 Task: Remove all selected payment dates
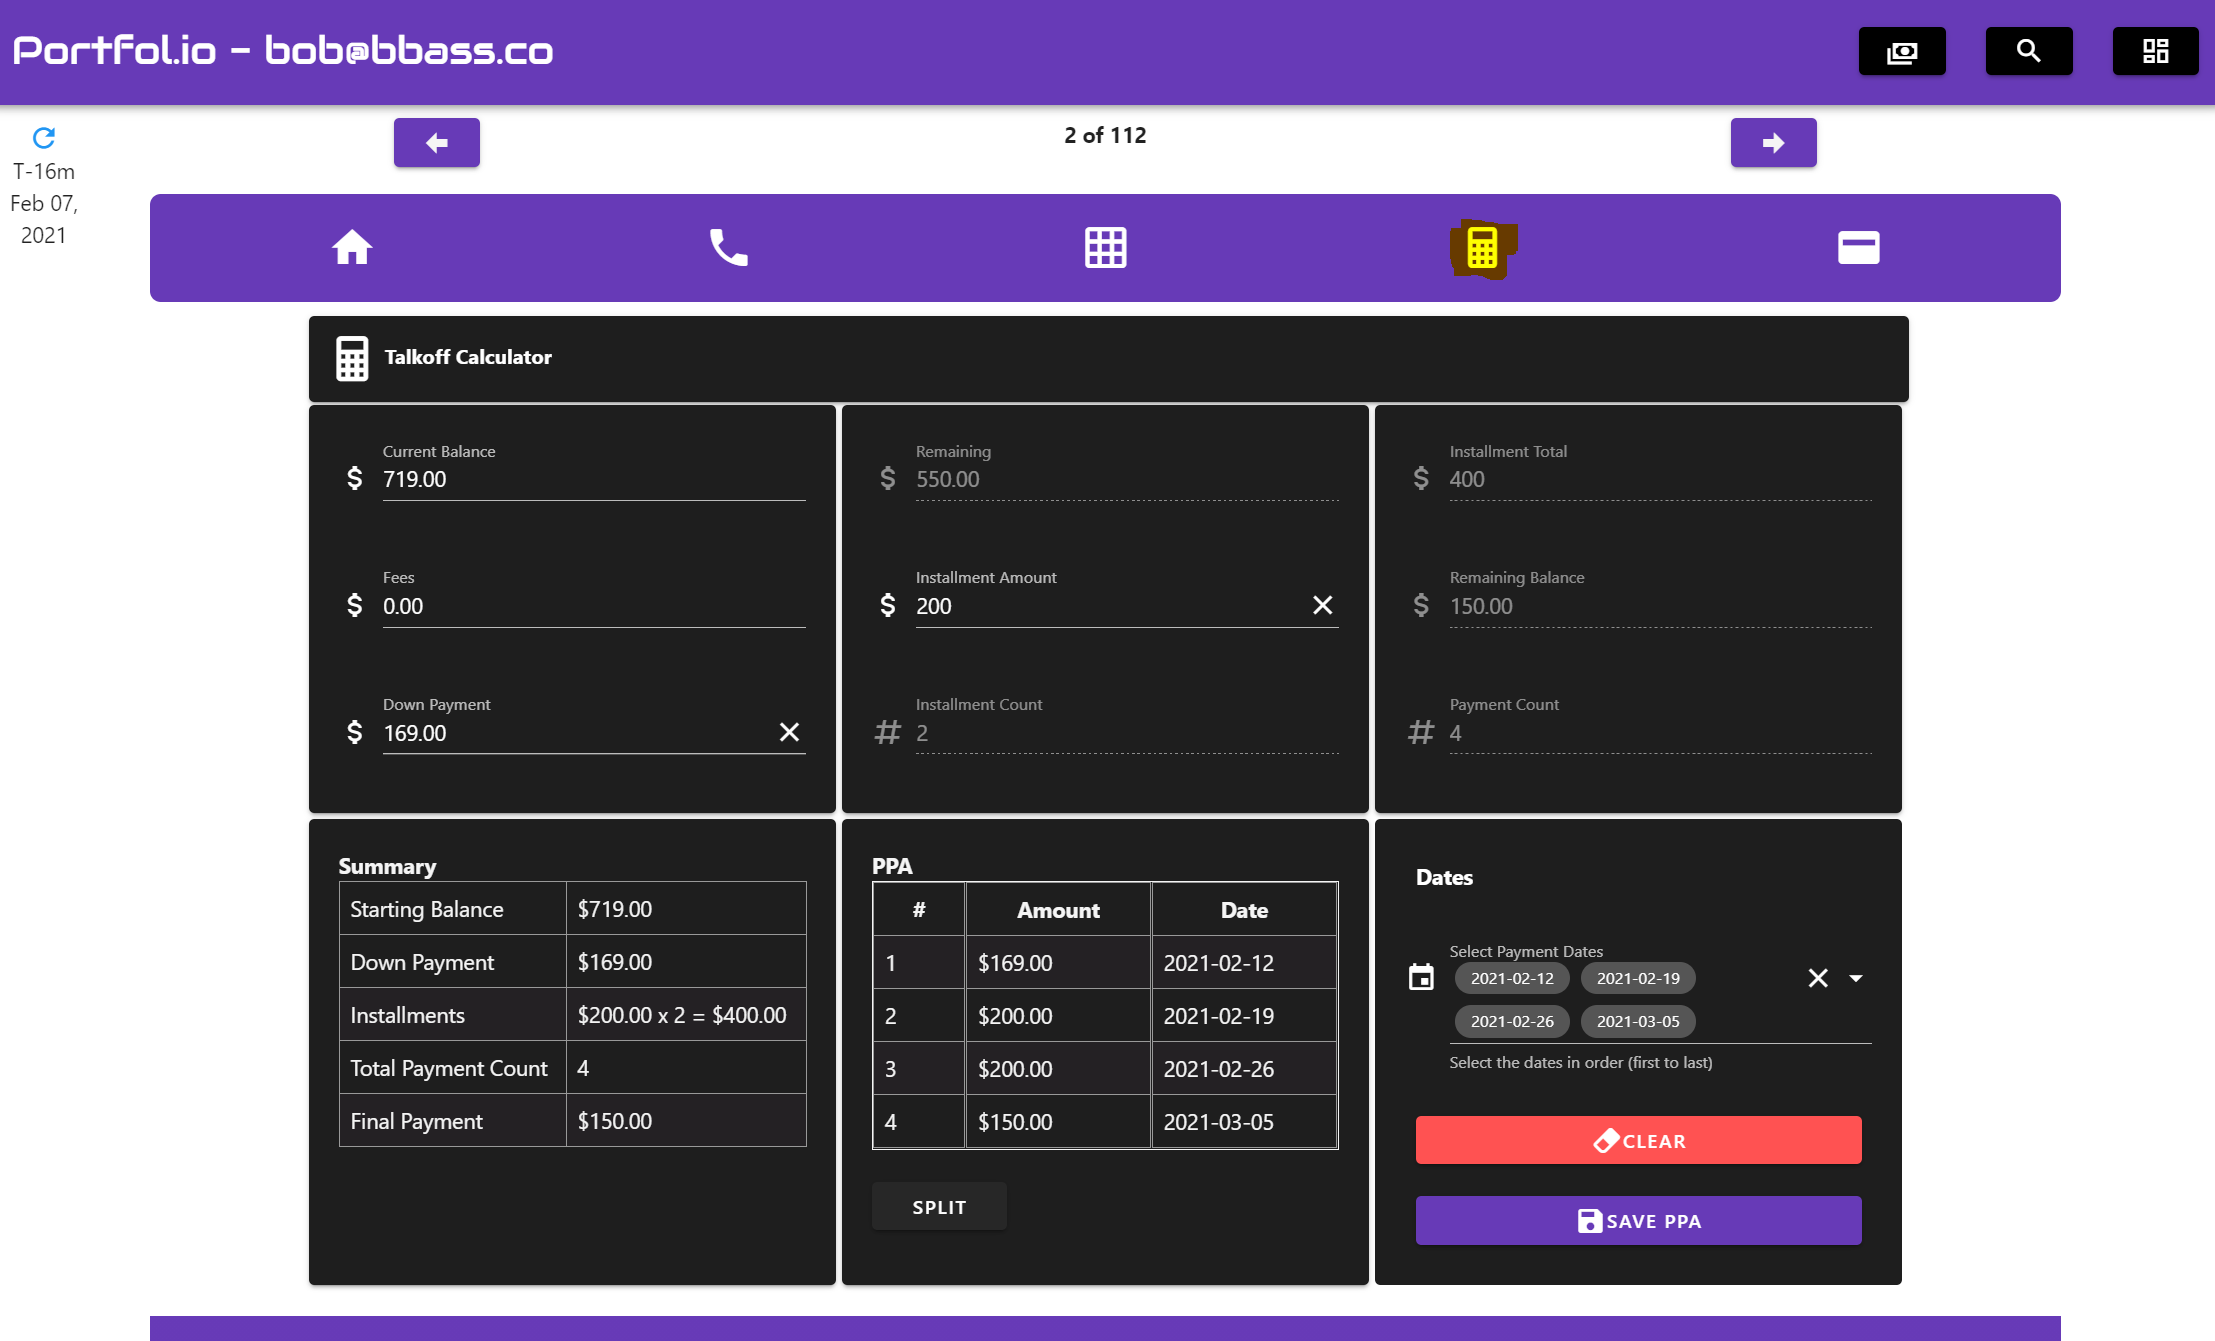coord(1818,978)
